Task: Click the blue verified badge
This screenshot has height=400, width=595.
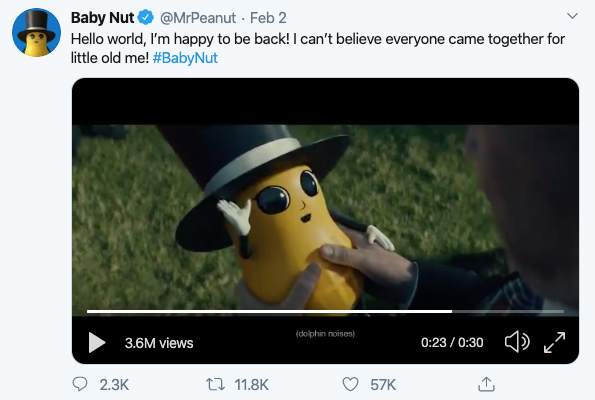Action: 145,17
